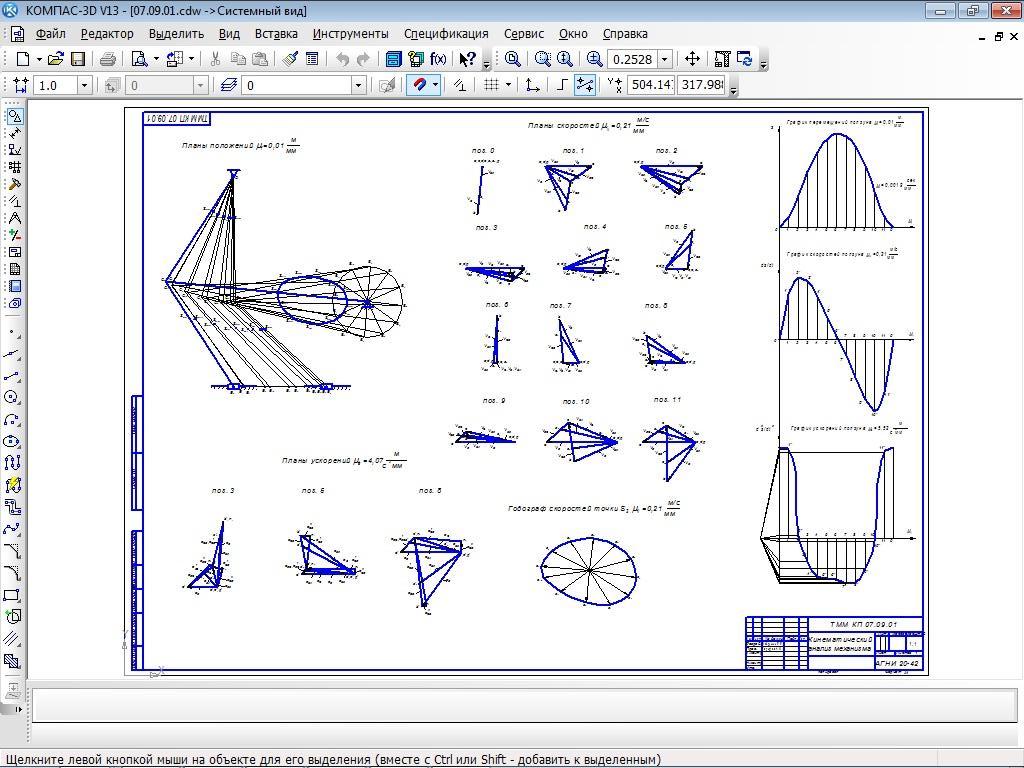The height and width of the screenshot is (768, 1024).
Task: Open the Файл menu
Action: pos(50,34)
